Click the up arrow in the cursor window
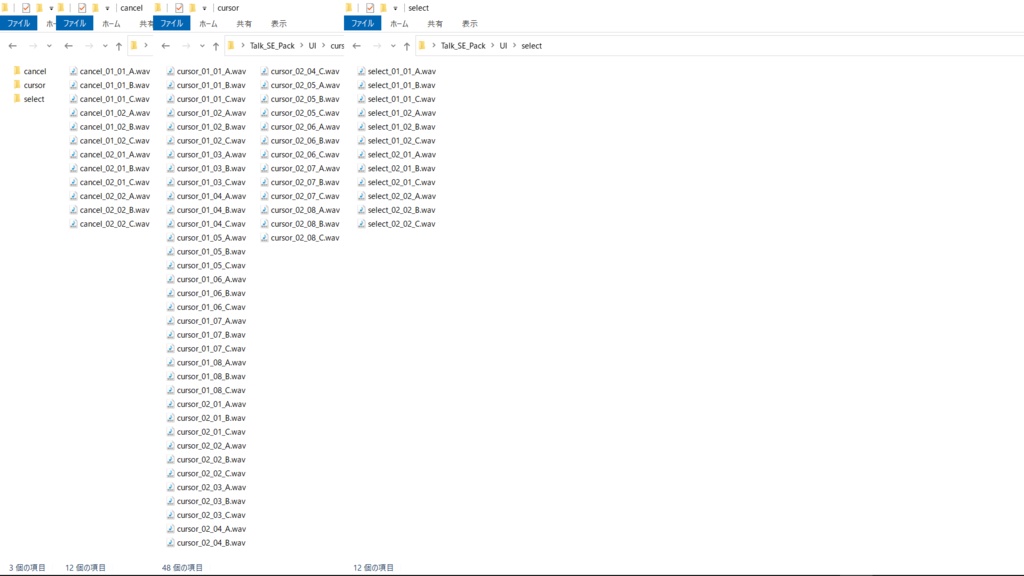 coord(216,46)
